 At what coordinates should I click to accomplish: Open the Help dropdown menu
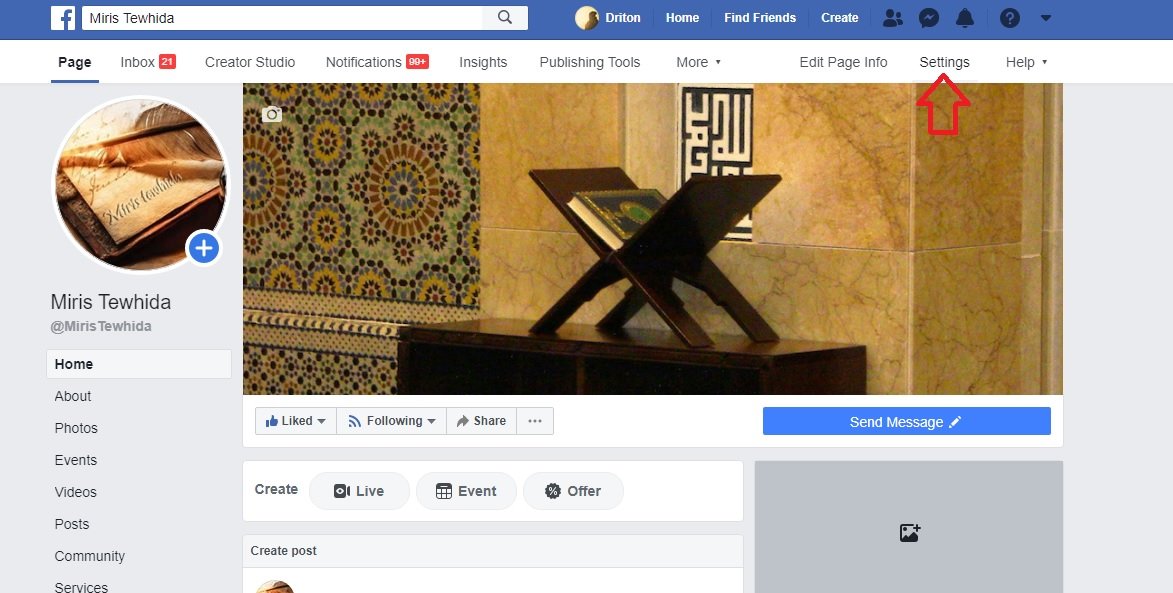[1026, 62]
